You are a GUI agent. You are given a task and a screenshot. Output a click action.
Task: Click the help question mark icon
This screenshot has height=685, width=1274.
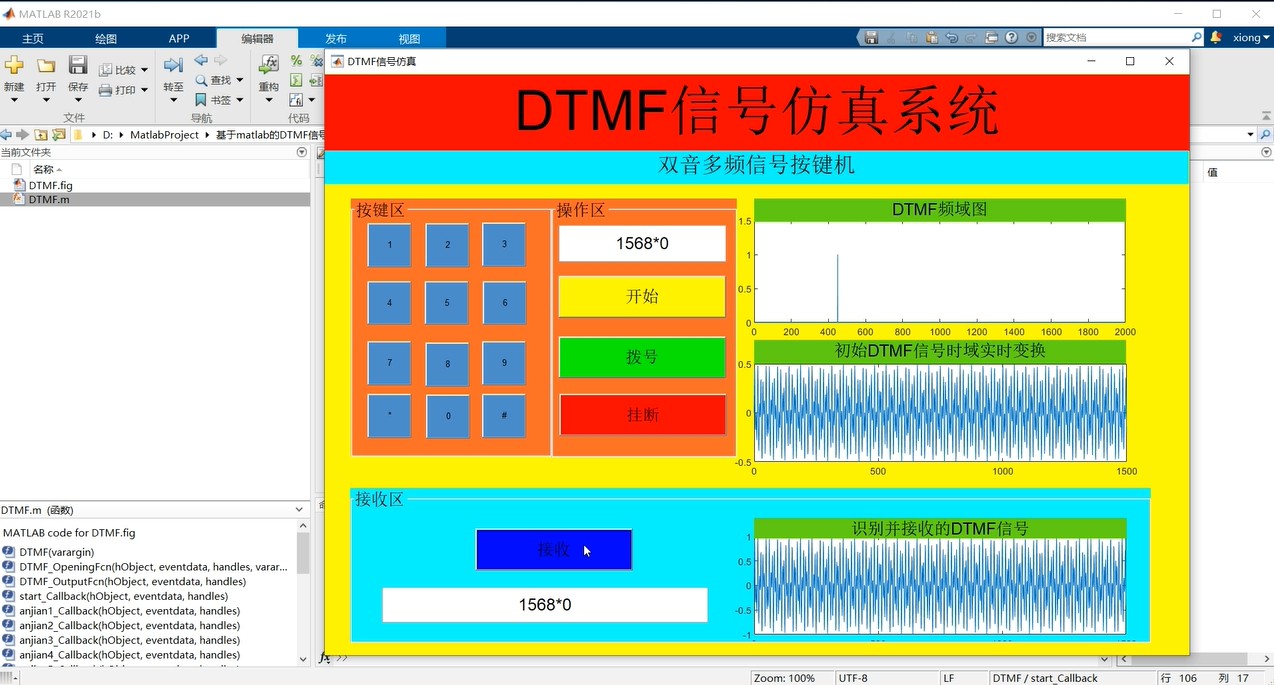point(1012,37)
